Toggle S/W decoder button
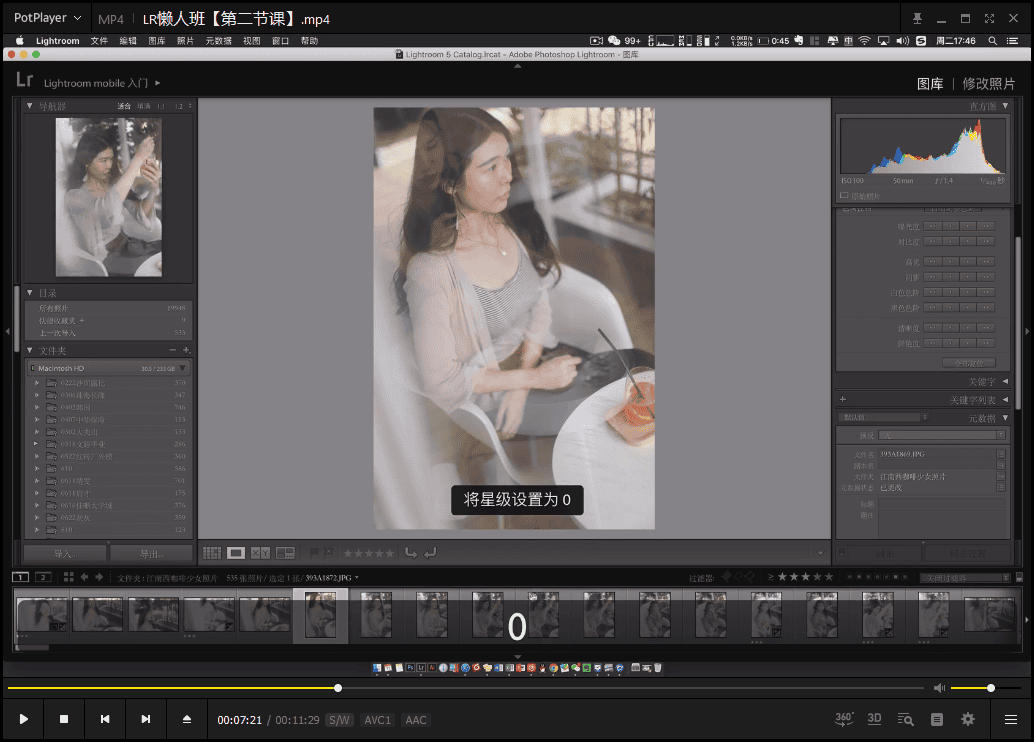This screenshot has width=1034, height=742. 340,720
